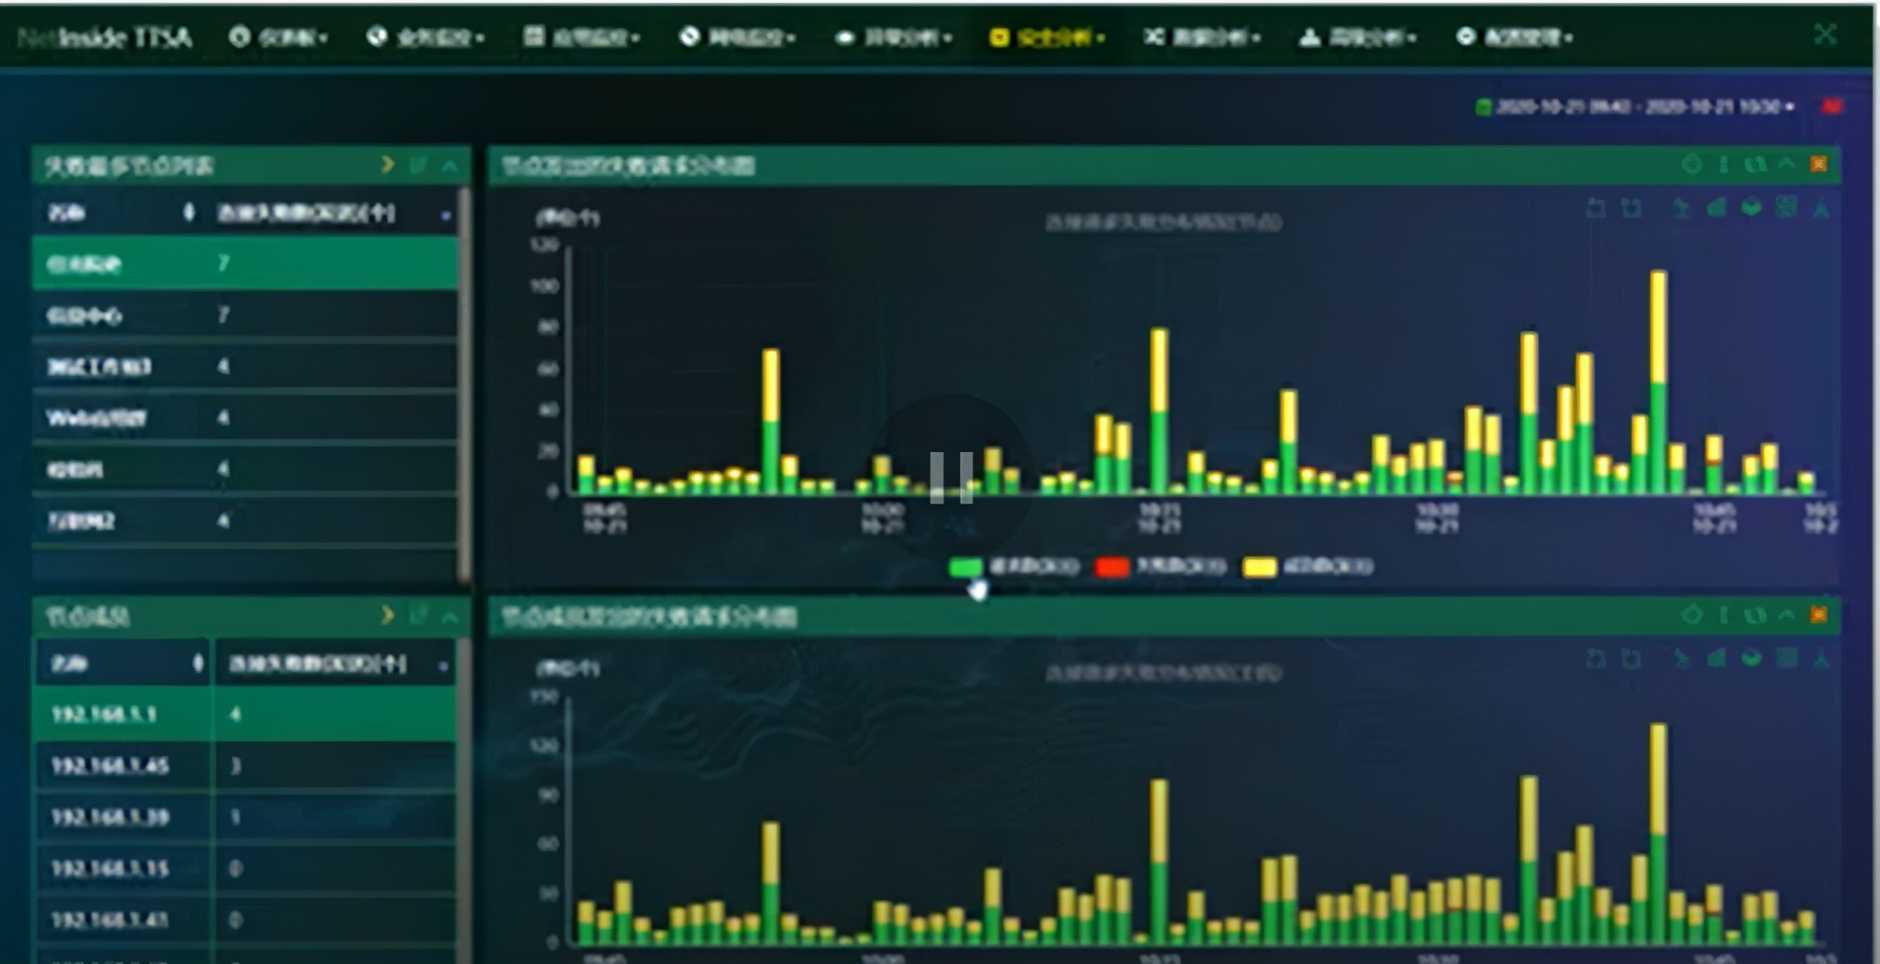Close the top chart panel with the orange X
The width and height of the screenshot is (1880, 964).
point(1819,164)
